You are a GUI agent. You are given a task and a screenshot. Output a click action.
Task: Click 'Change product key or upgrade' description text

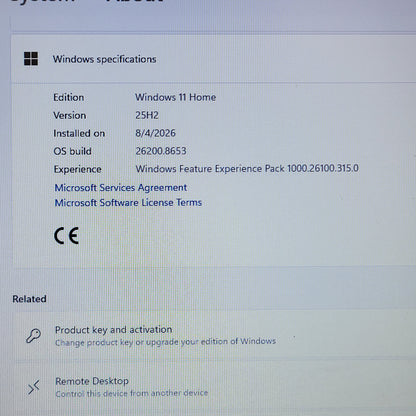[x=165, y=342]
